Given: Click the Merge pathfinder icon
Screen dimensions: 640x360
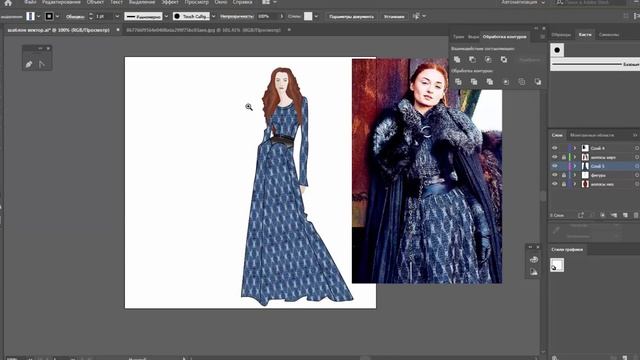Looking at the screenshot, I should [x=489, y=82].
